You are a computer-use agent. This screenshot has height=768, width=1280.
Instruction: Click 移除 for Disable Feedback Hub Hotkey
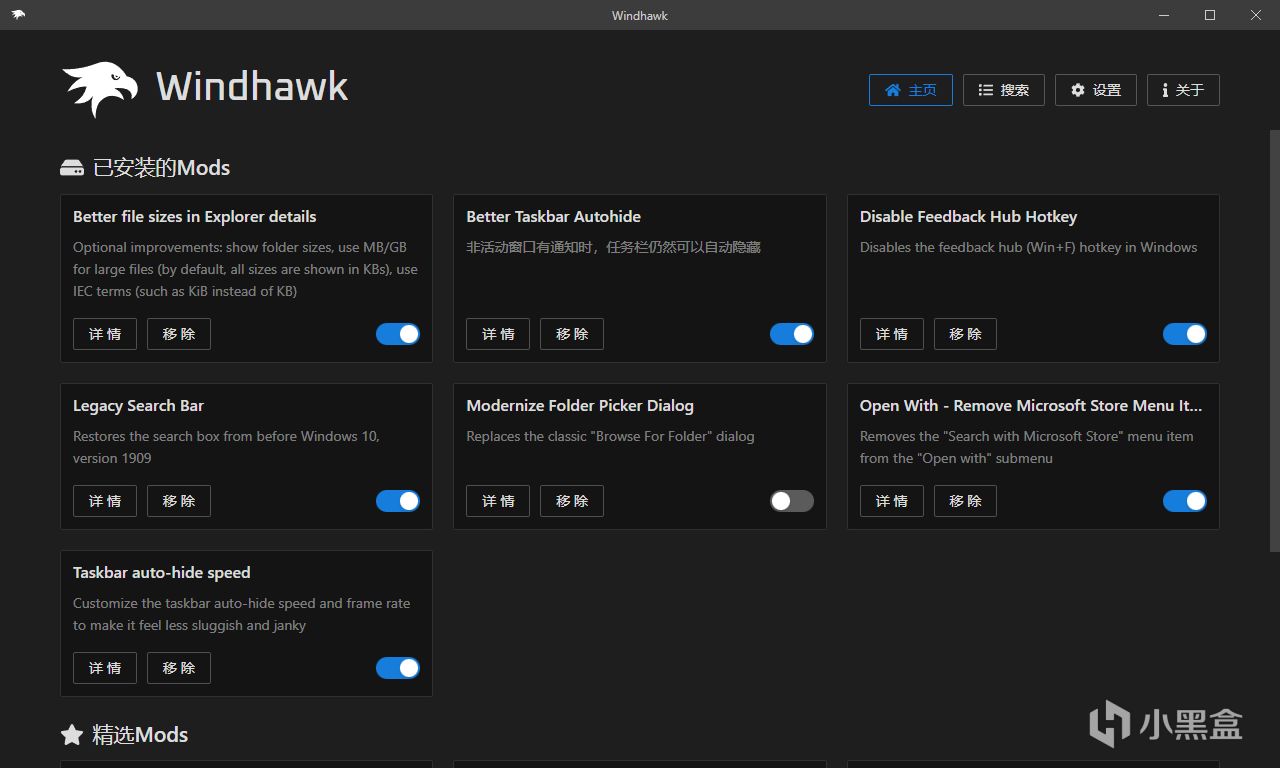(965, 334)
